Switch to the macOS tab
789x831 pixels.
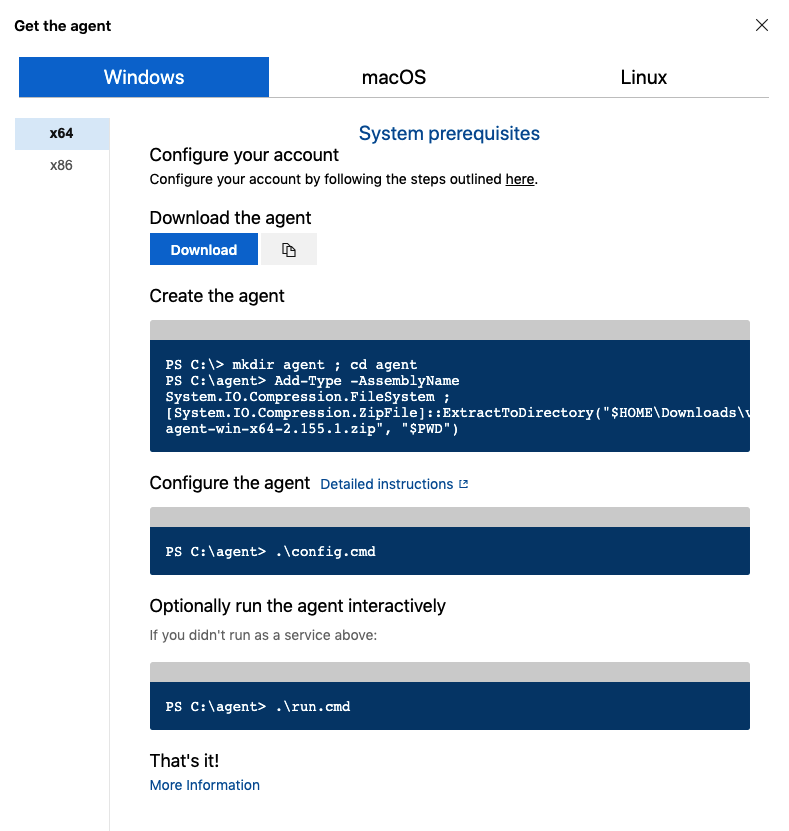coord(394,77)
